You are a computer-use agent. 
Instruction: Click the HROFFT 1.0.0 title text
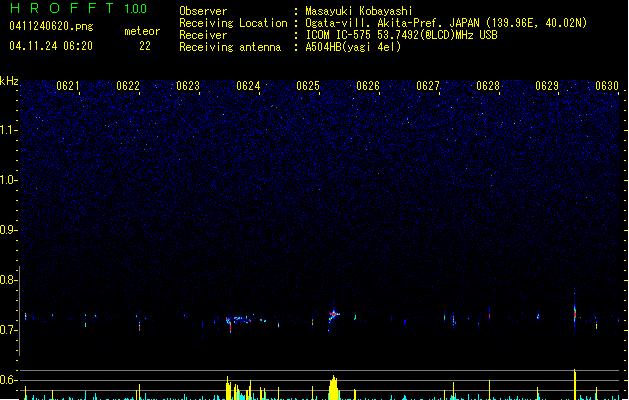pos(79,8)
